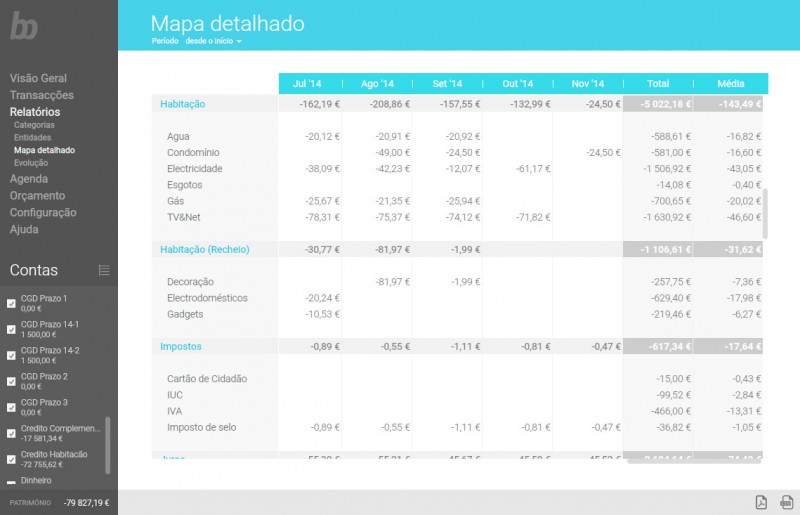Screen dimensions: 800x515
Task: Go to Transacções section
Action: (x=42, y=95)
